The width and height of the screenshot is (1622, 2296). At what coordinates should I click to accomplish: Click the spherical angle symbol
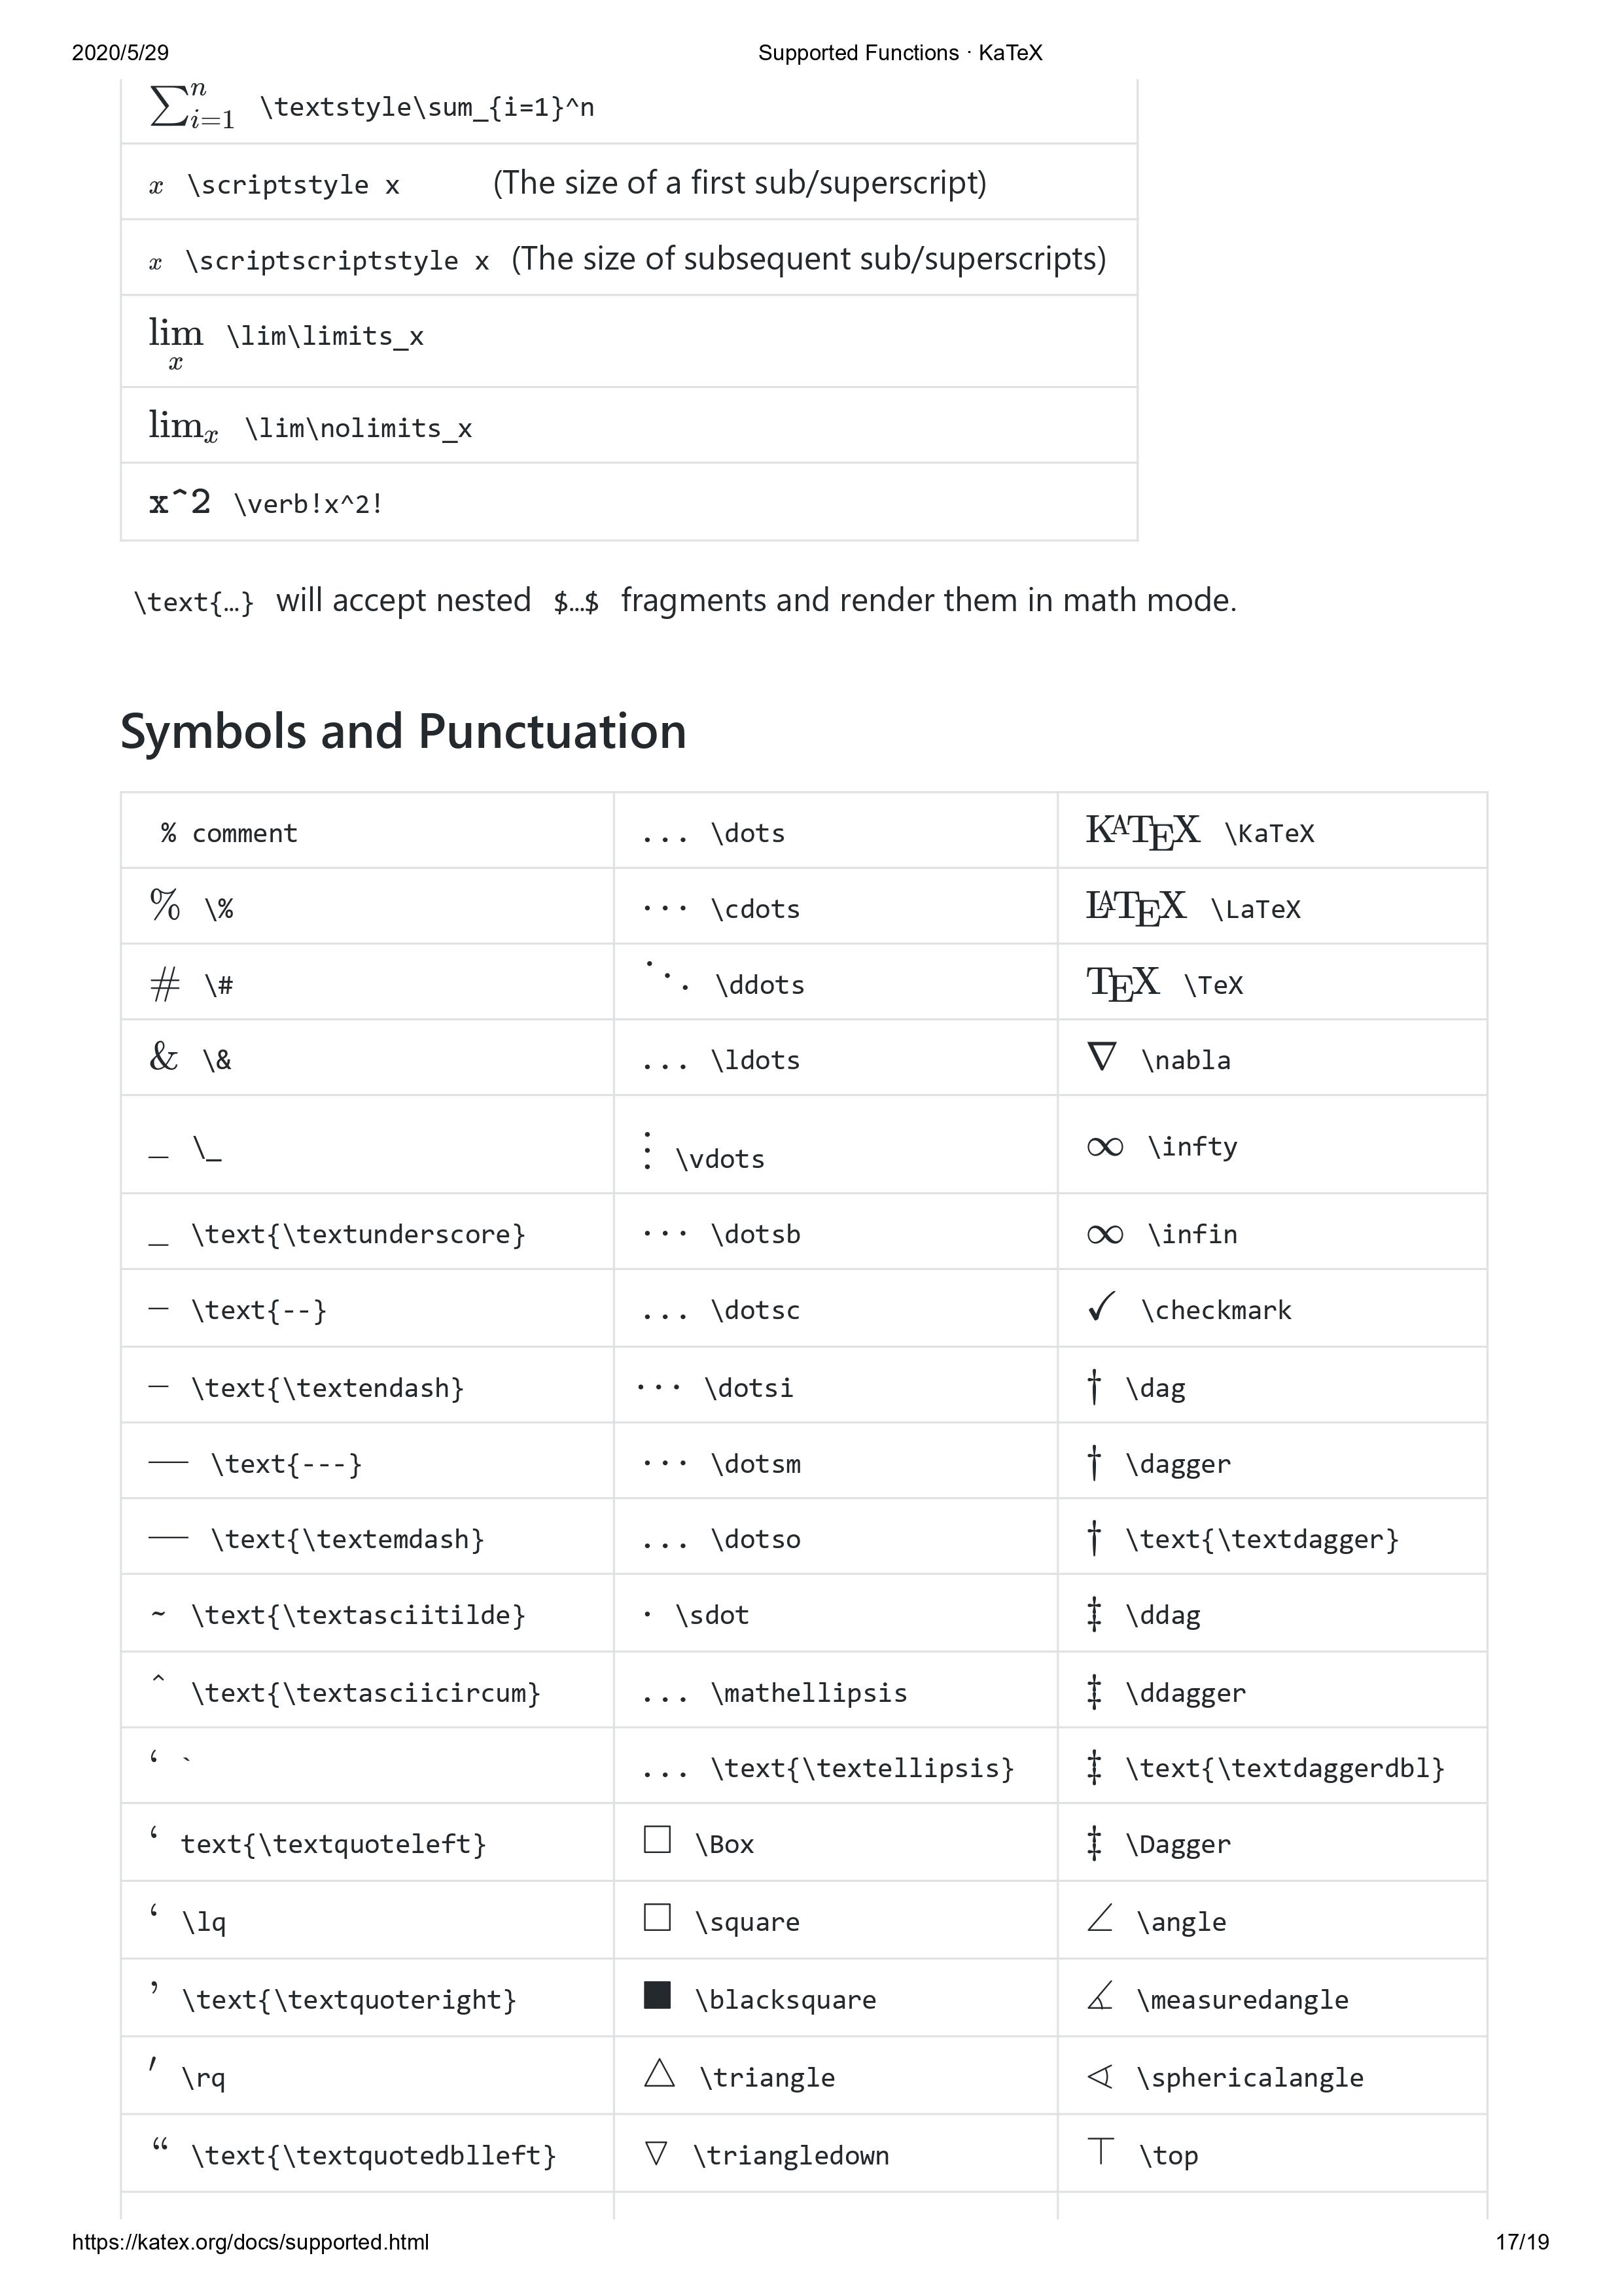click(1099, 2076)
